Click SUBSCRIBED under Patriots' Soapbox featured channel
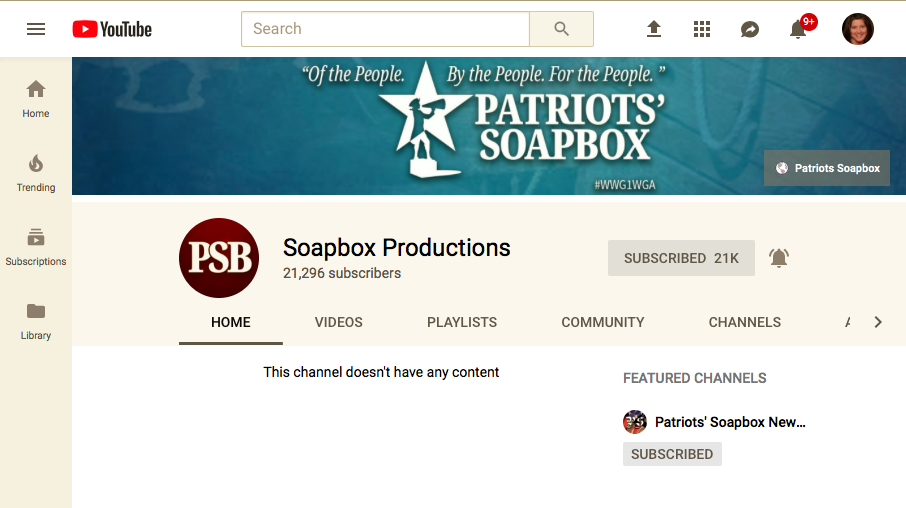 672,454
